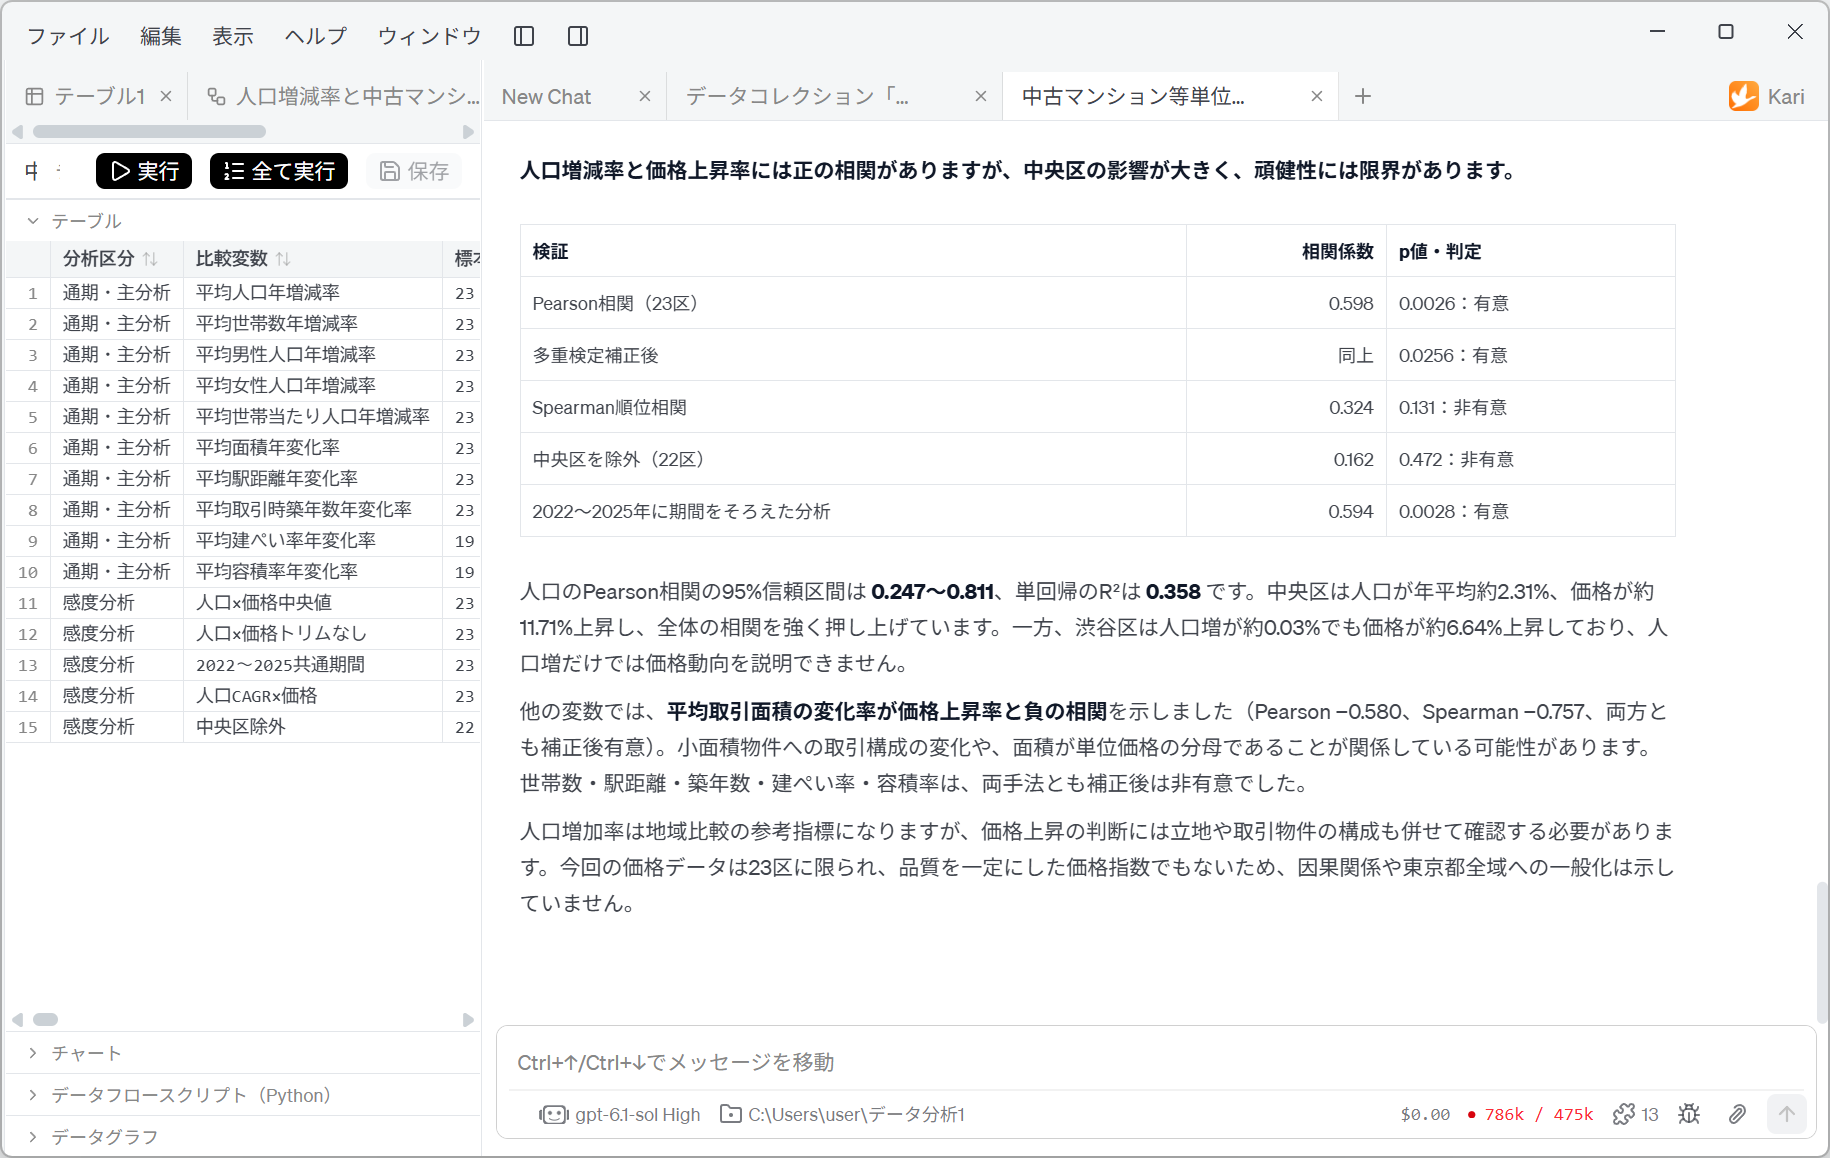1830x1158 pixels.
Task: Click the bug debug icon
Action: (x=1689, y=1114)
